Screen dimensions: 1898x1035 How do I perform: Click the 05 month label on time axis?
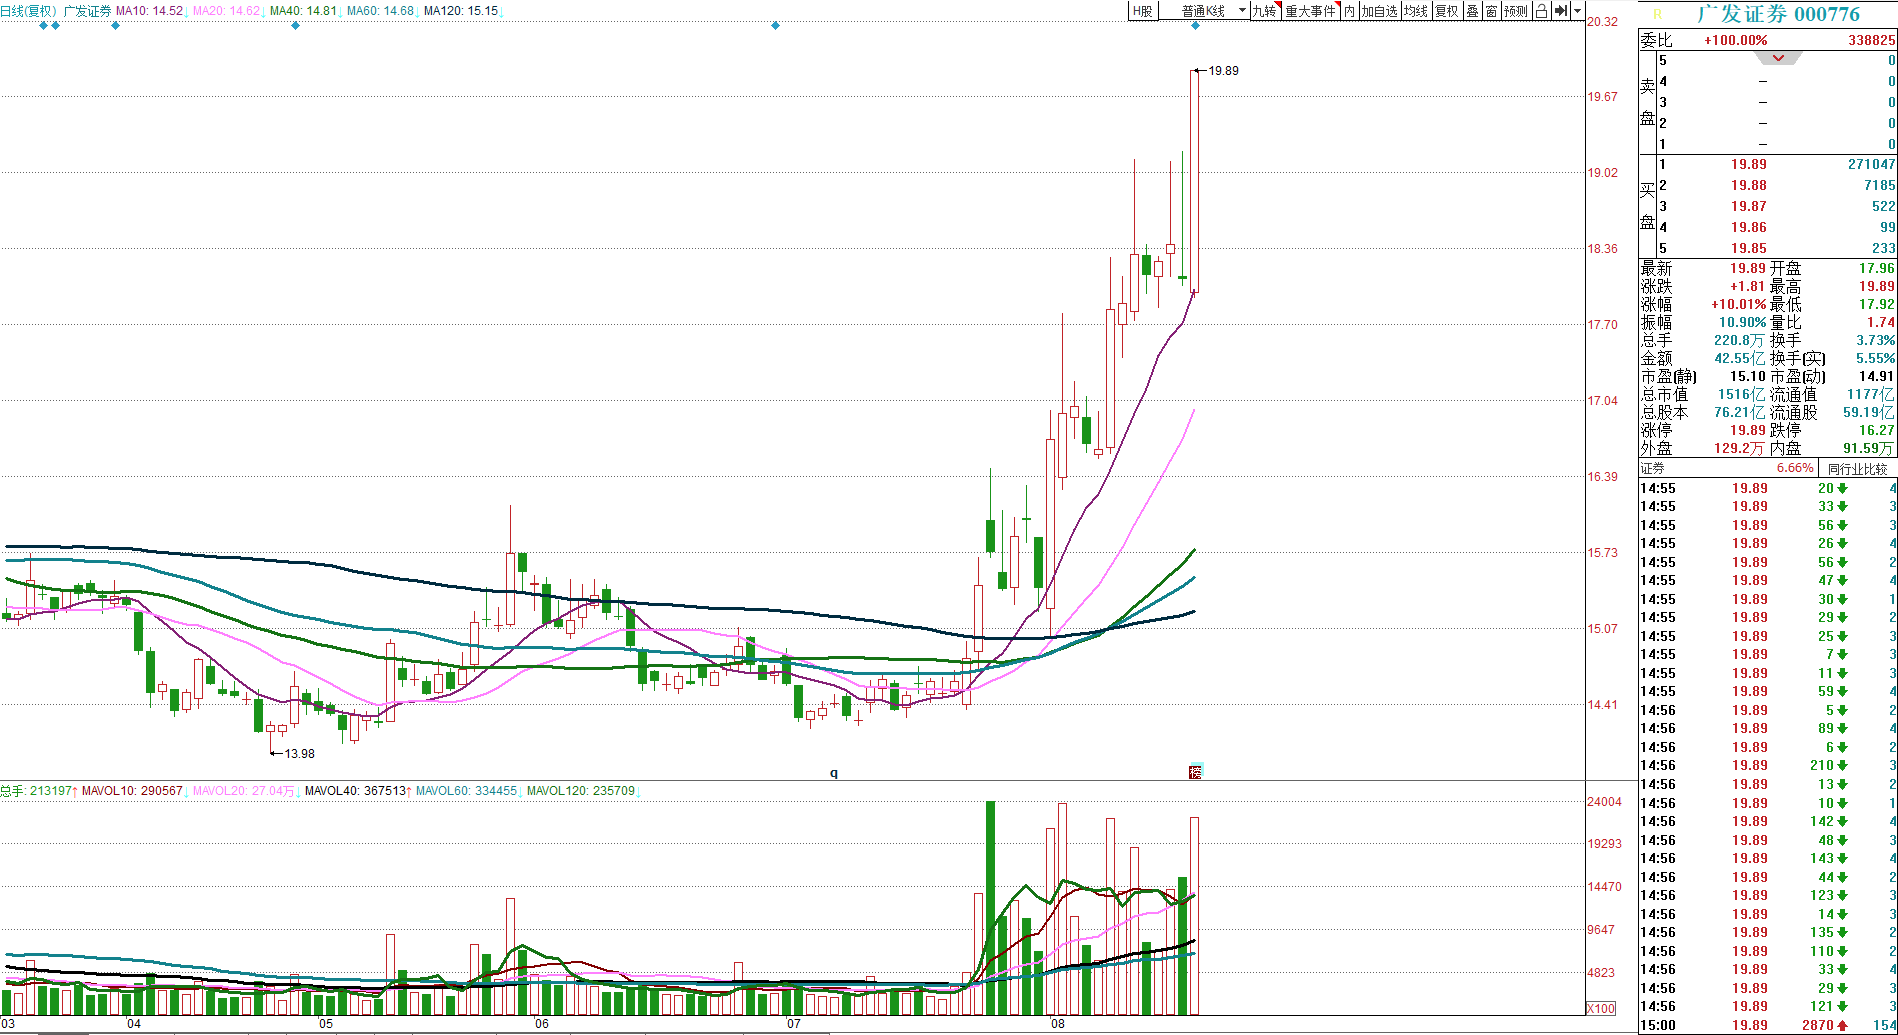[326, 1024]
